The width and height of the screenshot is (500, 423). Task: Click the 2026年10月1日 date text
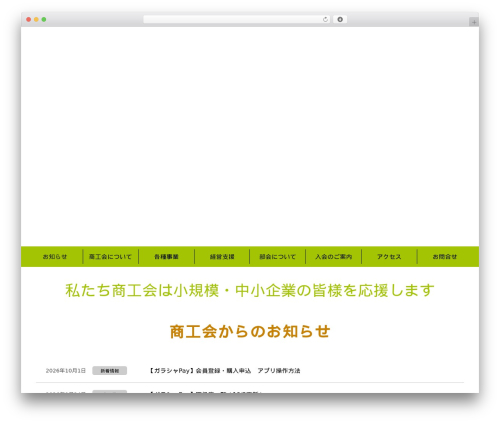tap(66, 371)
